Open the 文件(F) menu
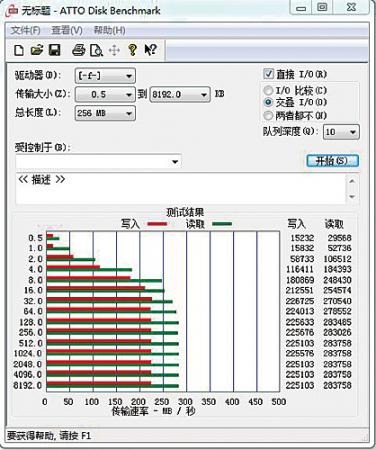This screenshot has width=376, height=450. (25, 31)
